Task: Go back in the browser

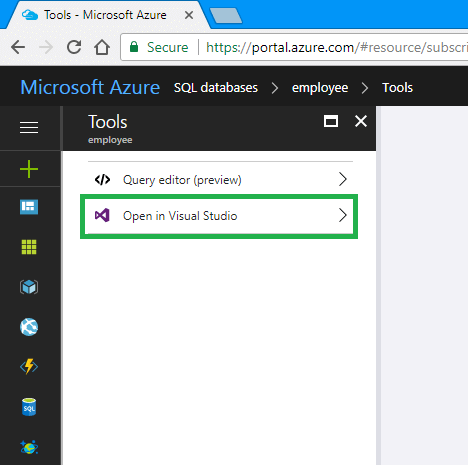Action: (18, 47)
